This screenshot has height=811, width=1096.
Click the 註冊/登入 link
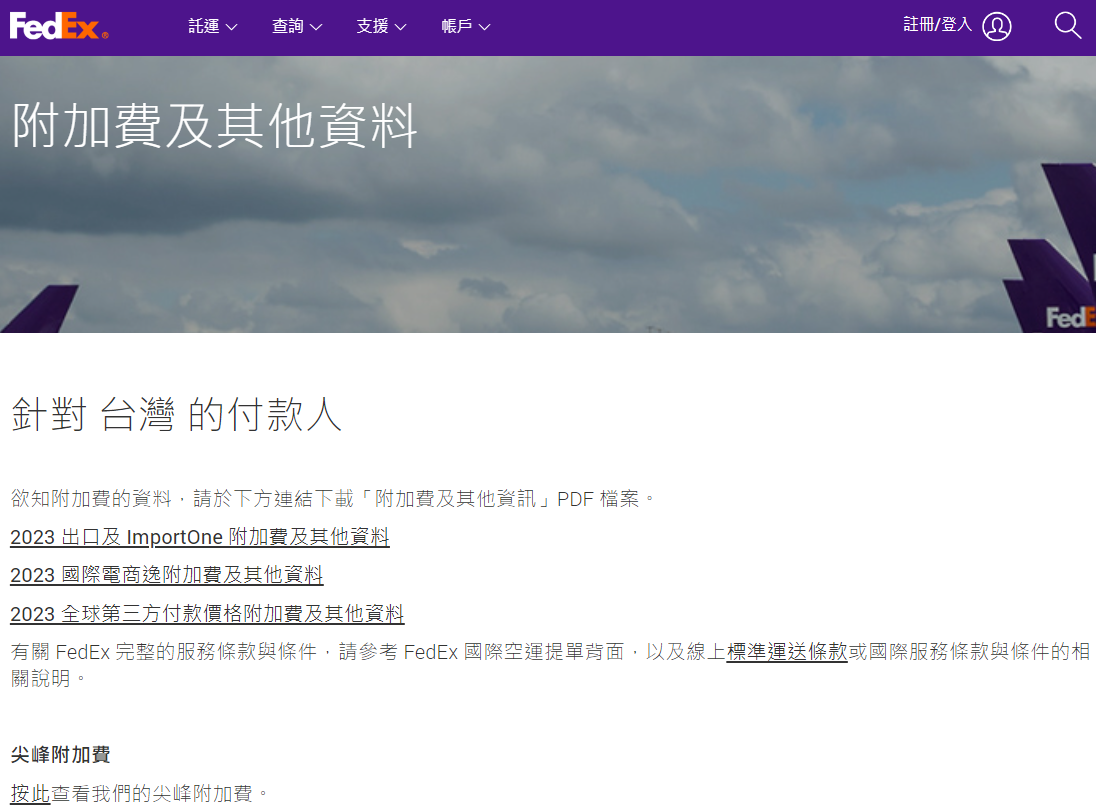[935, 26]
